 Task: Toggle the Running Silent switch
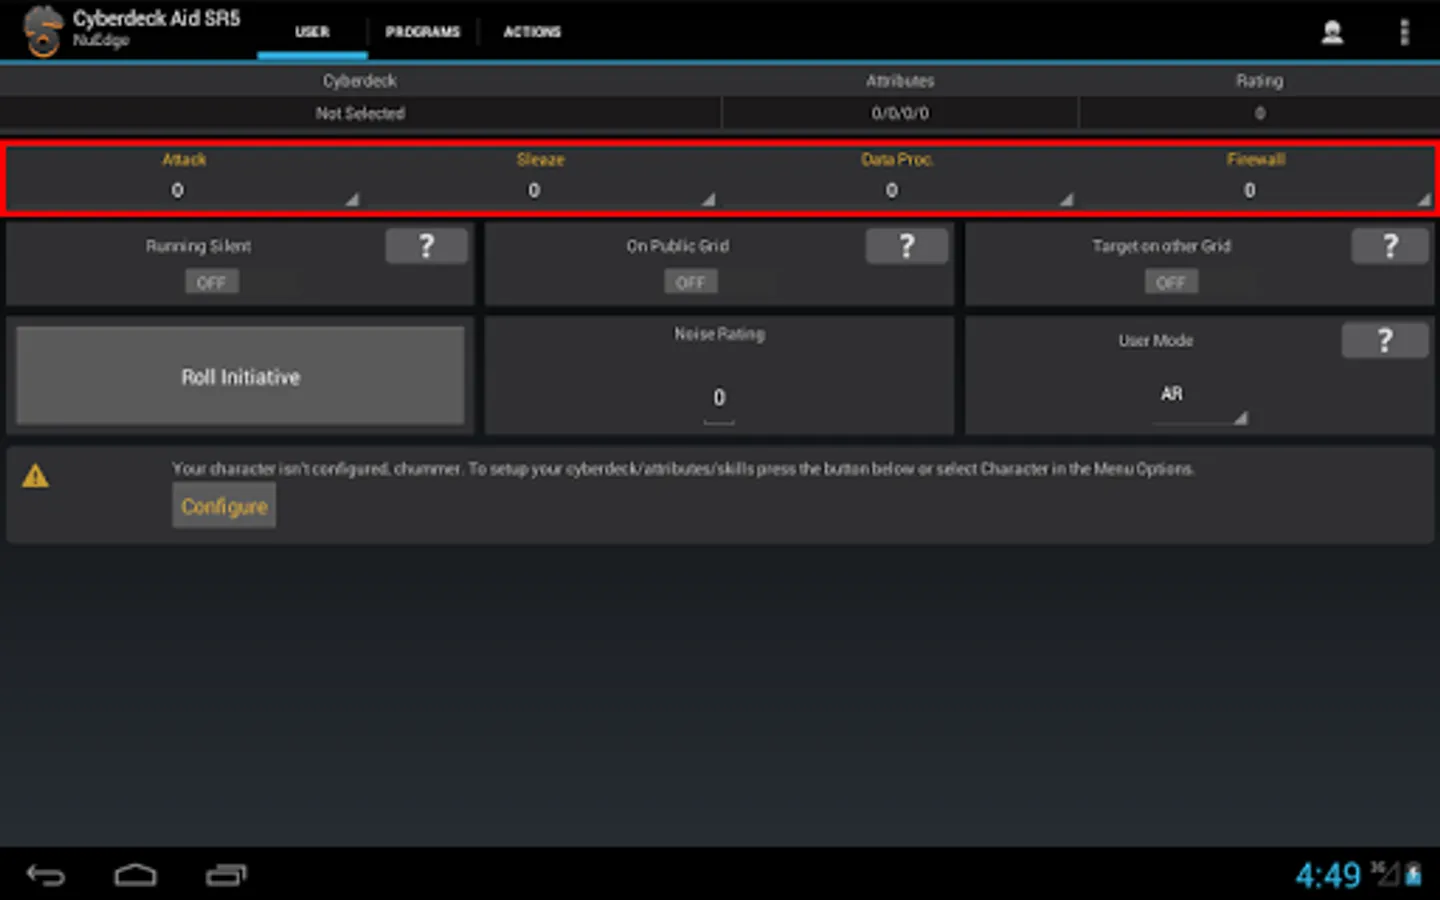click(211, 283)
